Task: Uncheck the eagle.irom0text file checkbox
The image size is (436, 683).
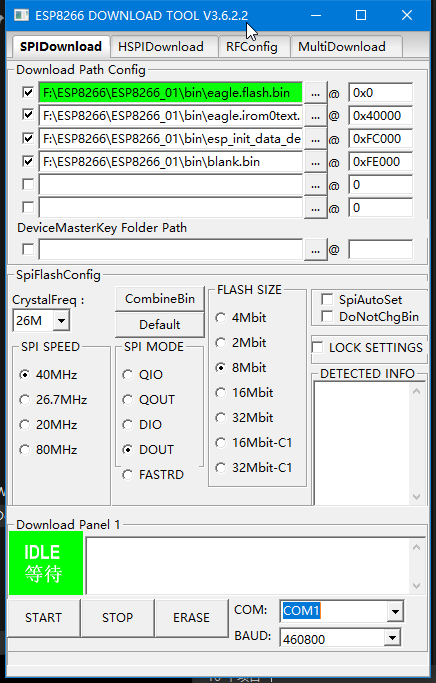Action: point(28,115)
